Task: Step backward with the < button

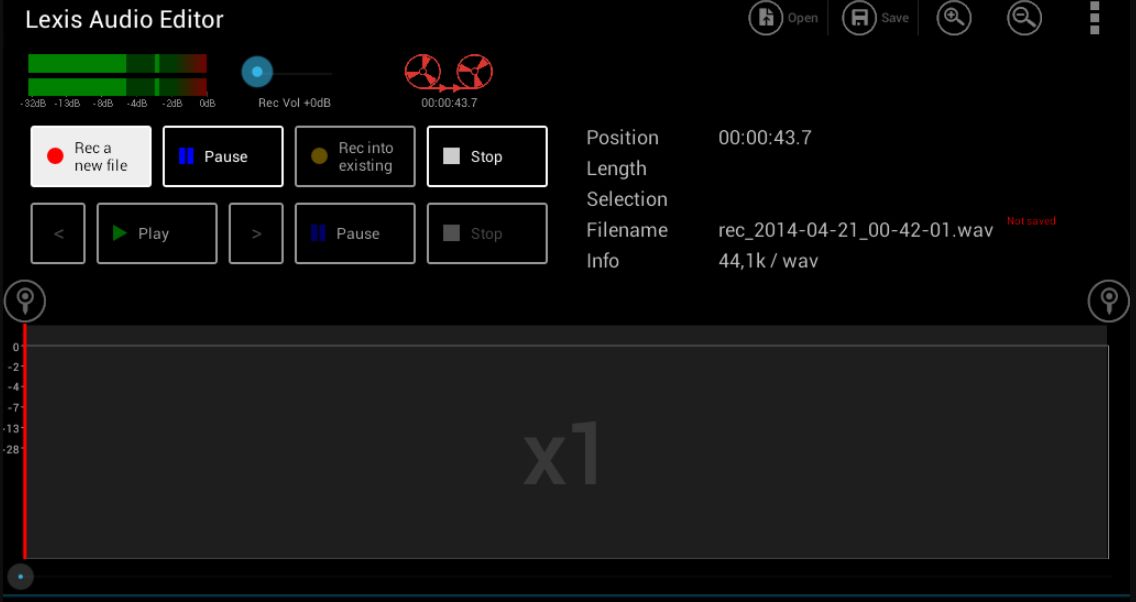Action: (58, 233)
